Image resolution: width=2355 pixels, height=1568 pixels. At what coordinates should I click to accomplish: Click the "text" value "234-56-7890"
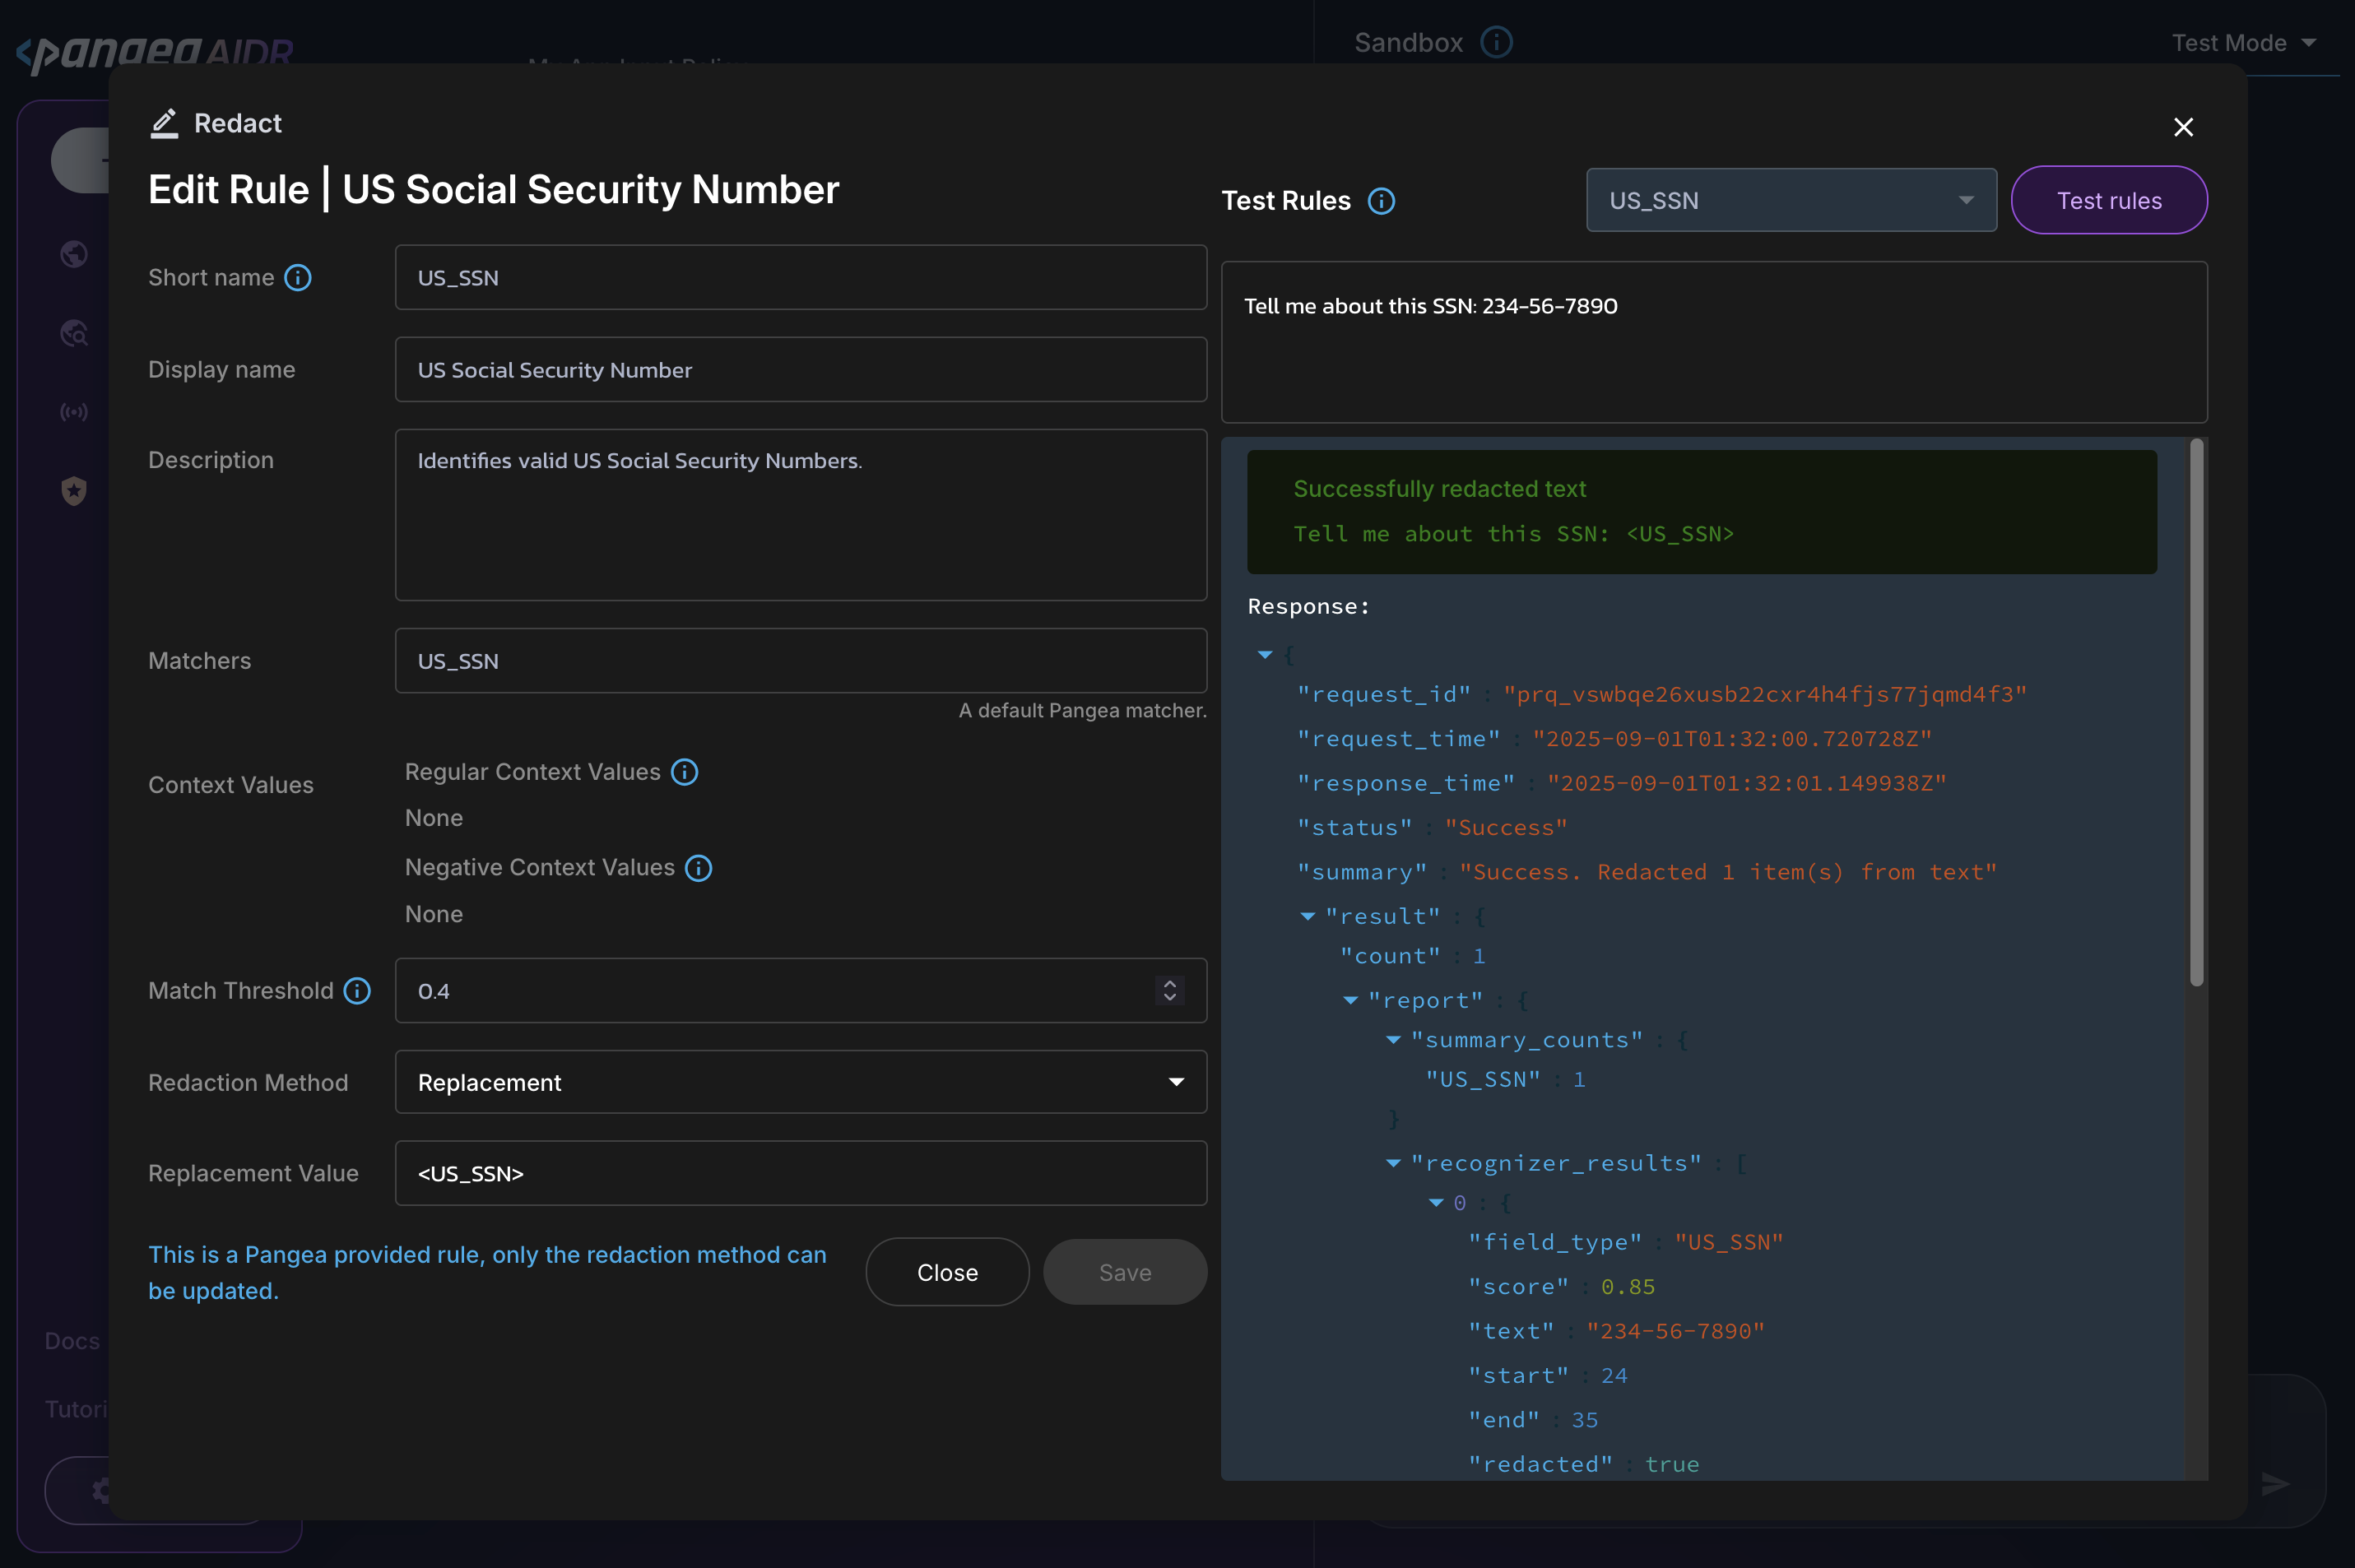[1675, 1332]
